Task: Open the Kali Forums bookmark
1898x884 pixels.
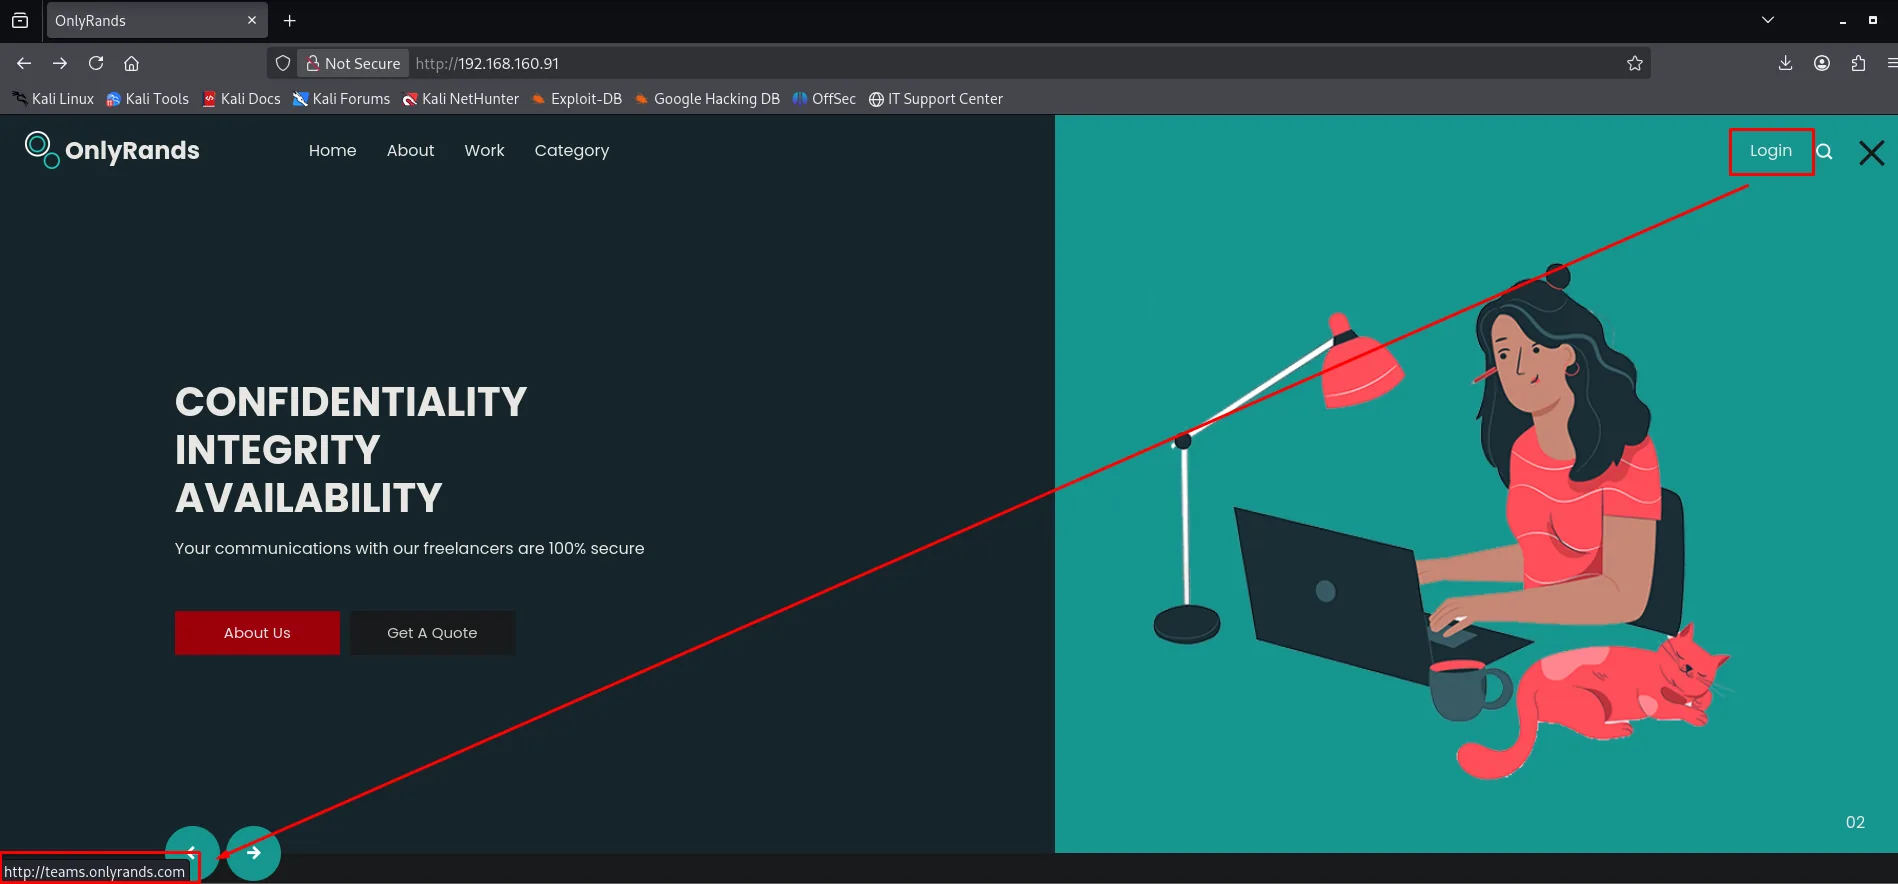Action: click(x=342, y=99)
